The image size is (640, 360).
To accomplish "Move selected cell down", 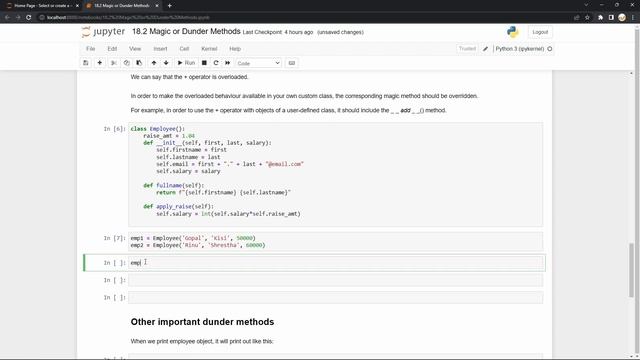I will (166, 63).
